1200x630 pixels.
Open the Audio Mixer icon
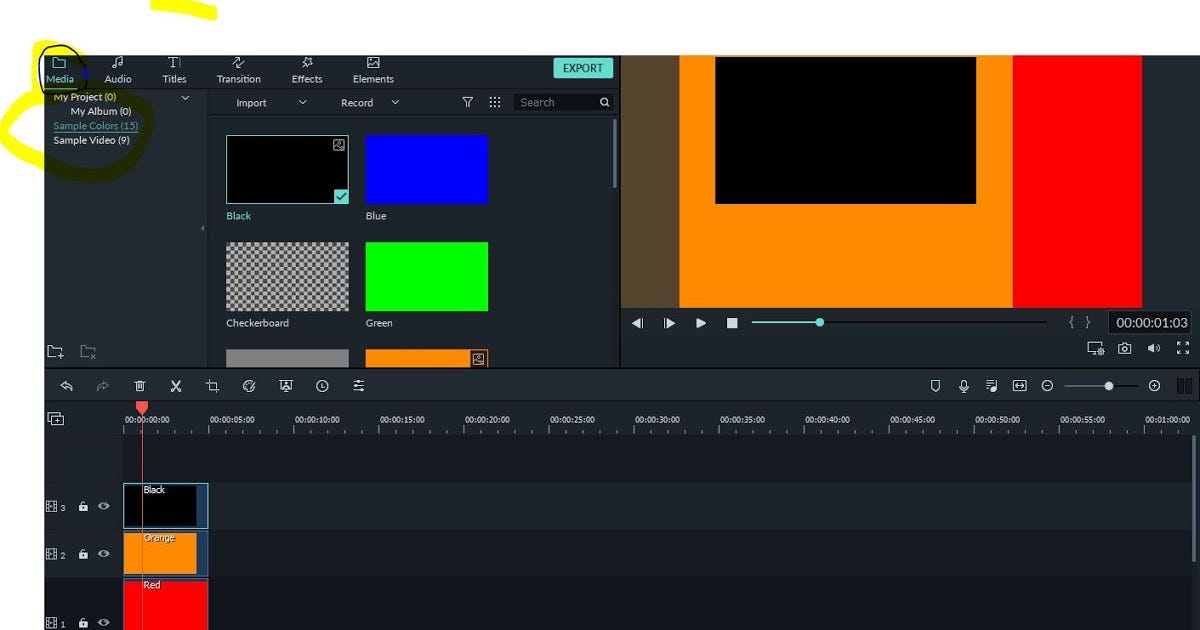point(991,385)
